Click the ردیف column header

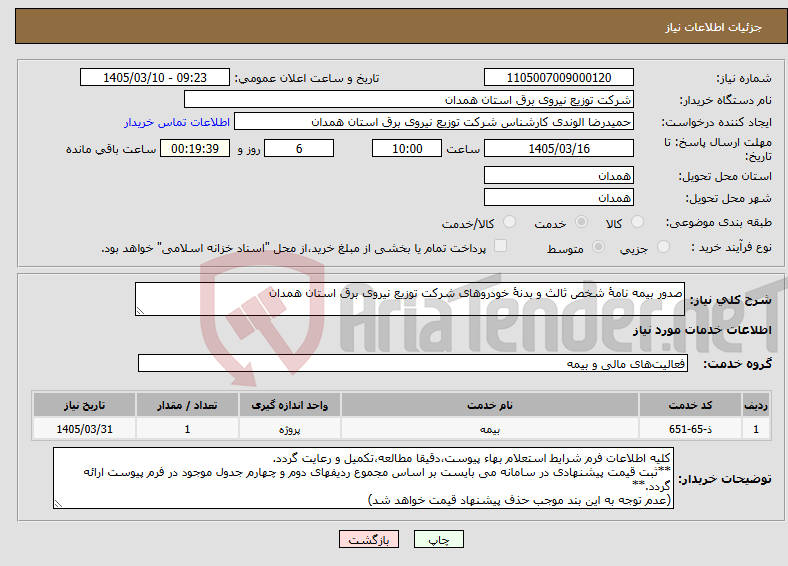[756, 405]
